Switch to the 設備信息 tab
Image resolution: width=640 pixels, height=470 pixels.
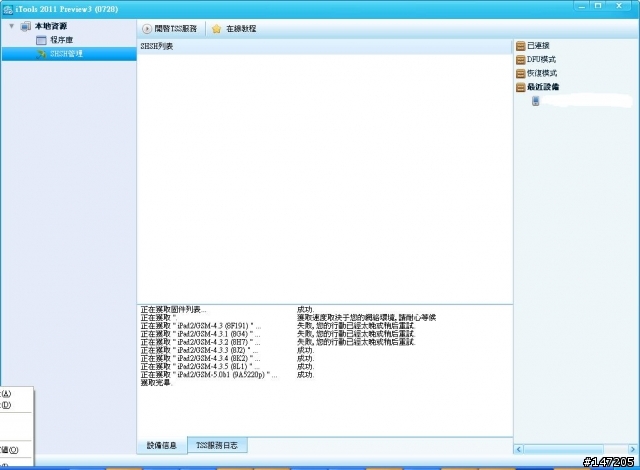162,445
